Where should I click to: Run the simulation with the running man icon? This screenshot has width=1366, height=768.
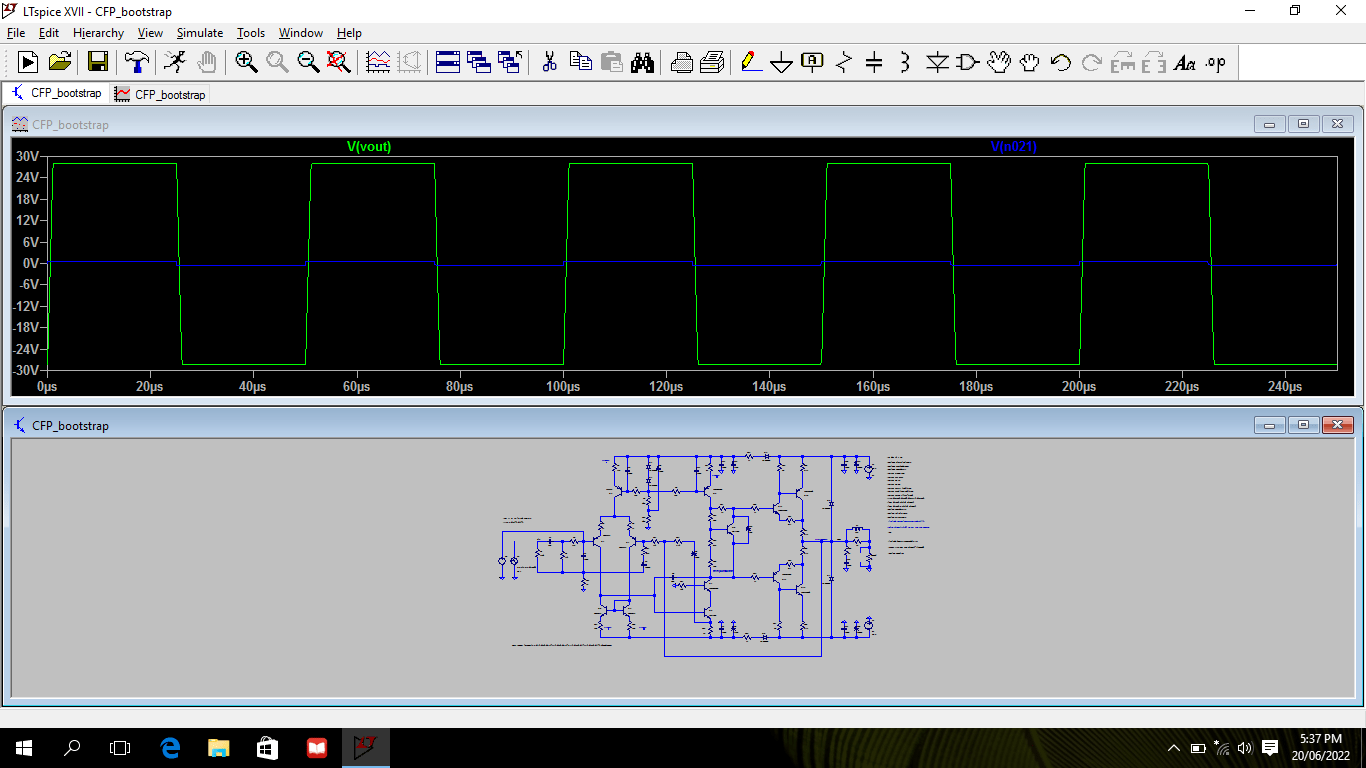point(174,62)
